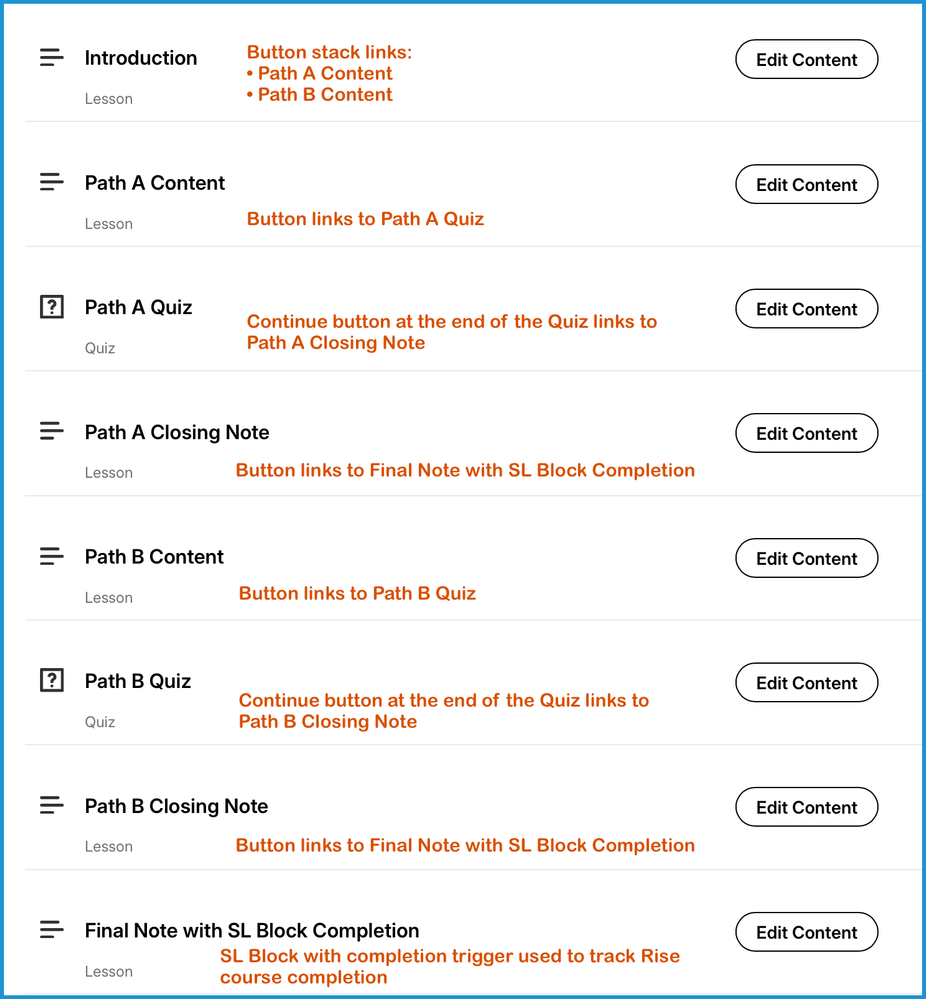Click the Path A Content lesson icon
Image resolution: width=926 pixels, height=999 pixels.
point(52,183)
